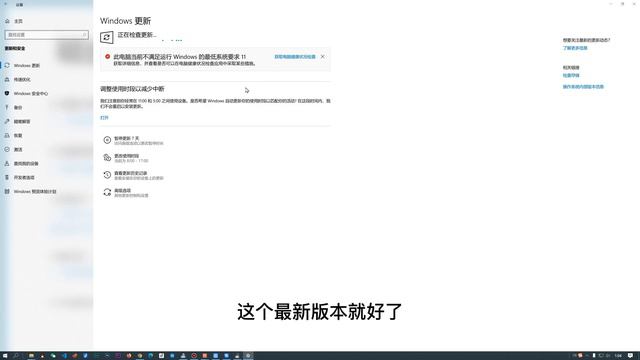Click the taskbar clock
Screen dimensions: 640x360
618,356
